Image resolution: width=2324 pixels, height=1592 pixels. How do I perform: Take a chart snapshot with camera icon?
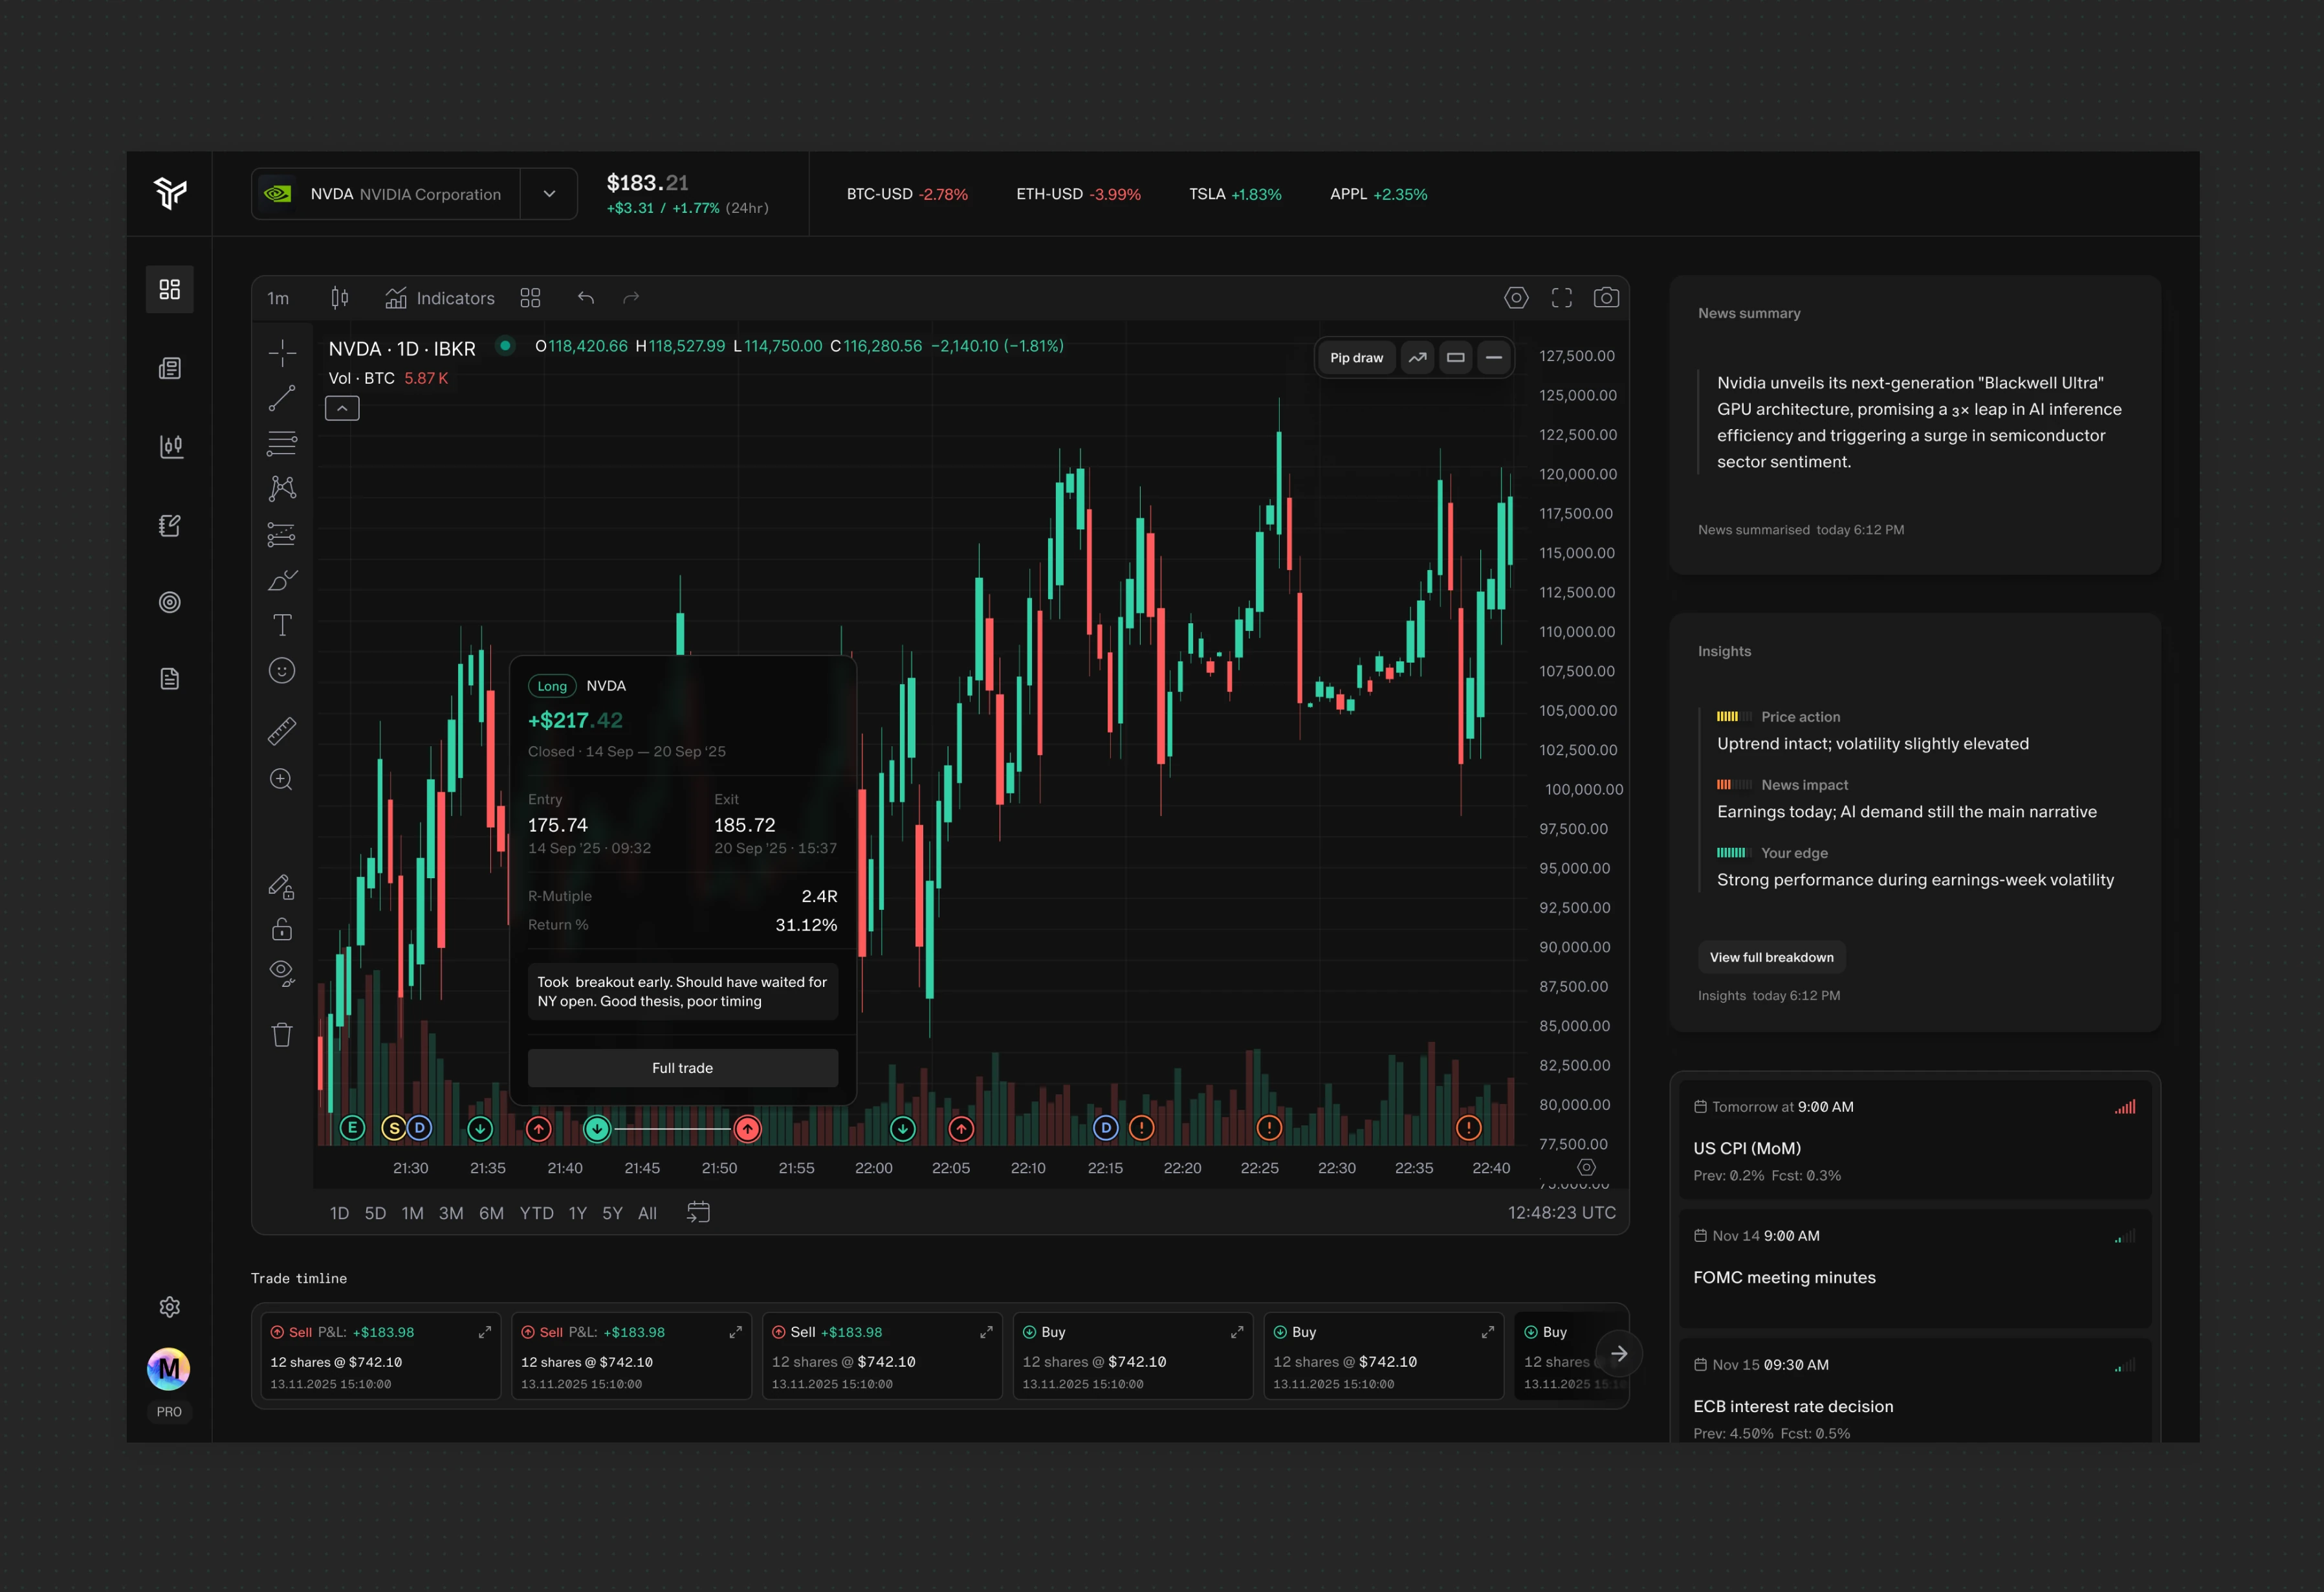pos(1606,298)
